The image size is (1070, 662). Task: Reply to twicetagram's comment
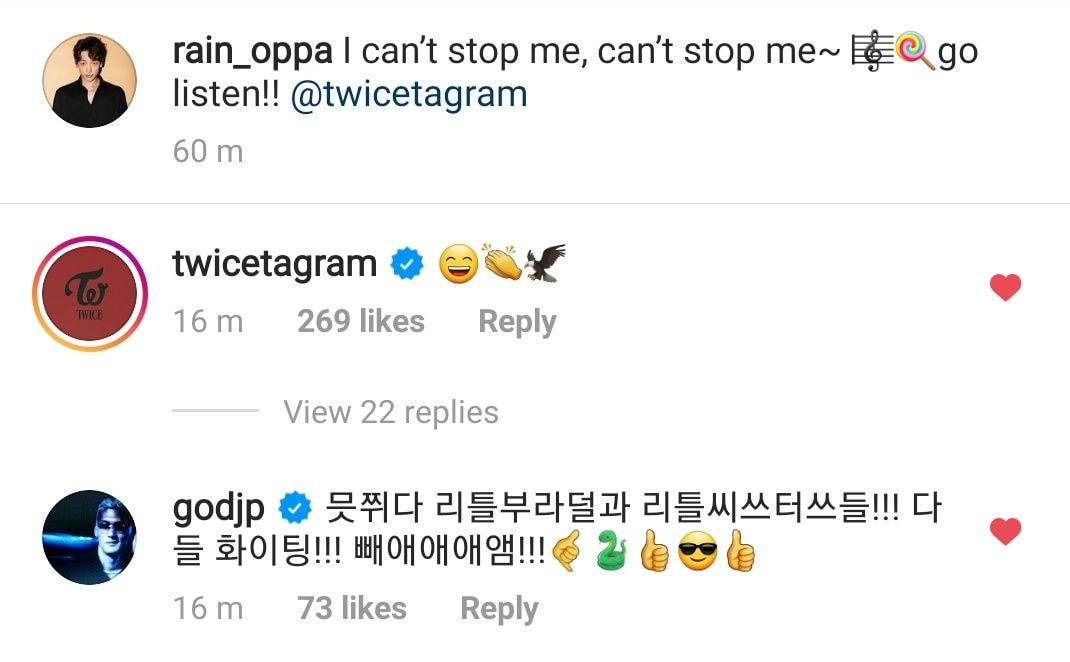pos(517,321)
